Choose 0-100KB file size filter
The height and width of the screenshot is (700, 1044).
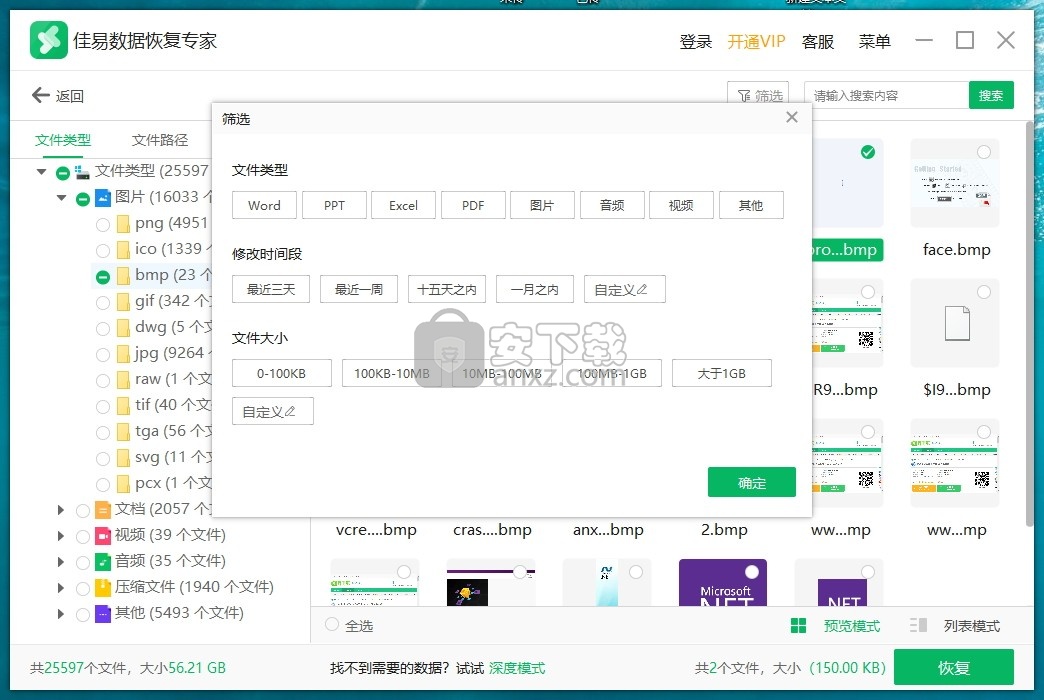coord(282,373)
